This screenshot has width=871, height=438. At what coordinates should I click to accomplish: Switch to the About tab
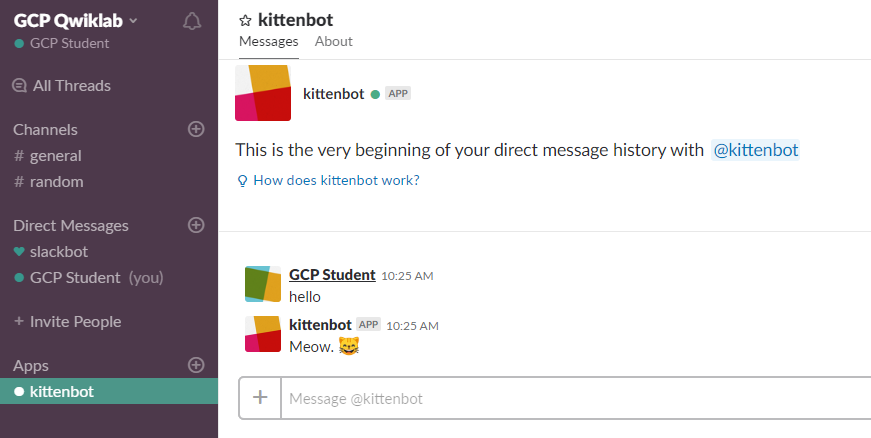tap(333, 41)
